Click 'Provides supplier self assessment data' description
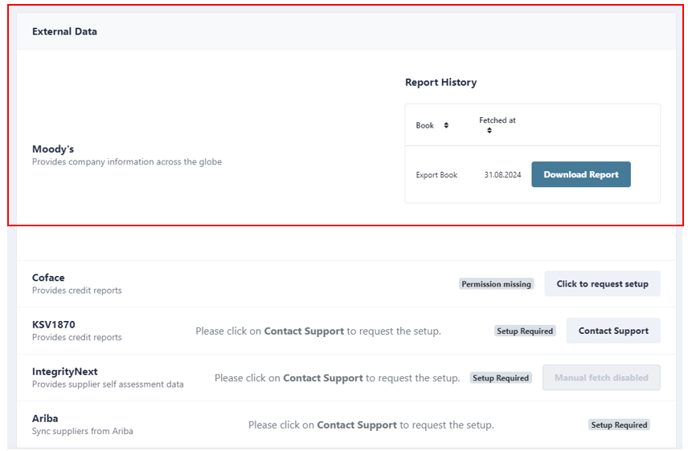This screenshot has height=451, width=688. 108,384
